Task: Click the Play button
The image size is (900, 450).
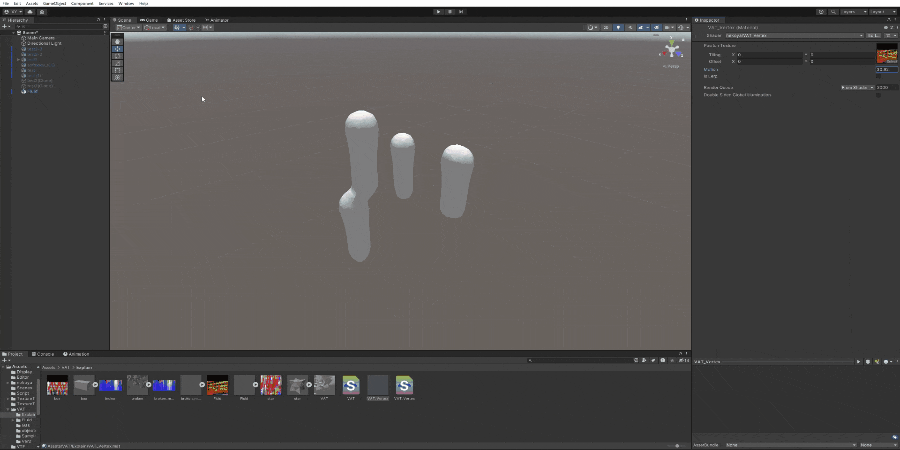Action: pyautogui.click(x=439, y=11)
